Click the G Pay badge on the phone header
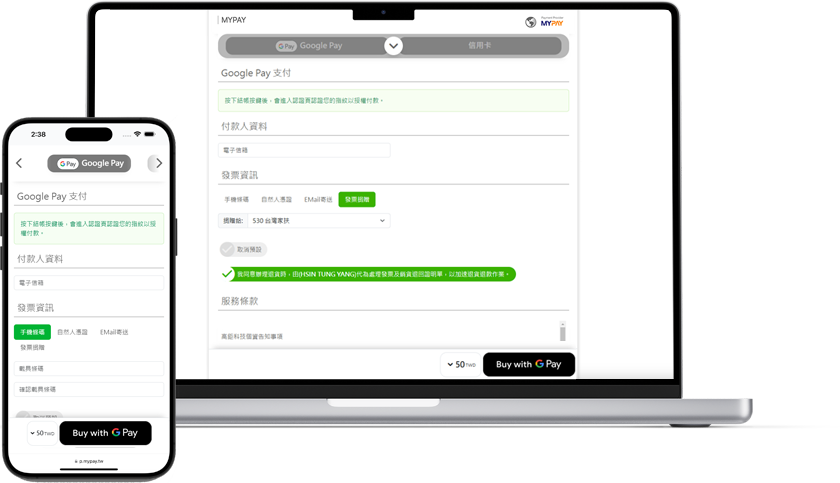 [68, 163]
